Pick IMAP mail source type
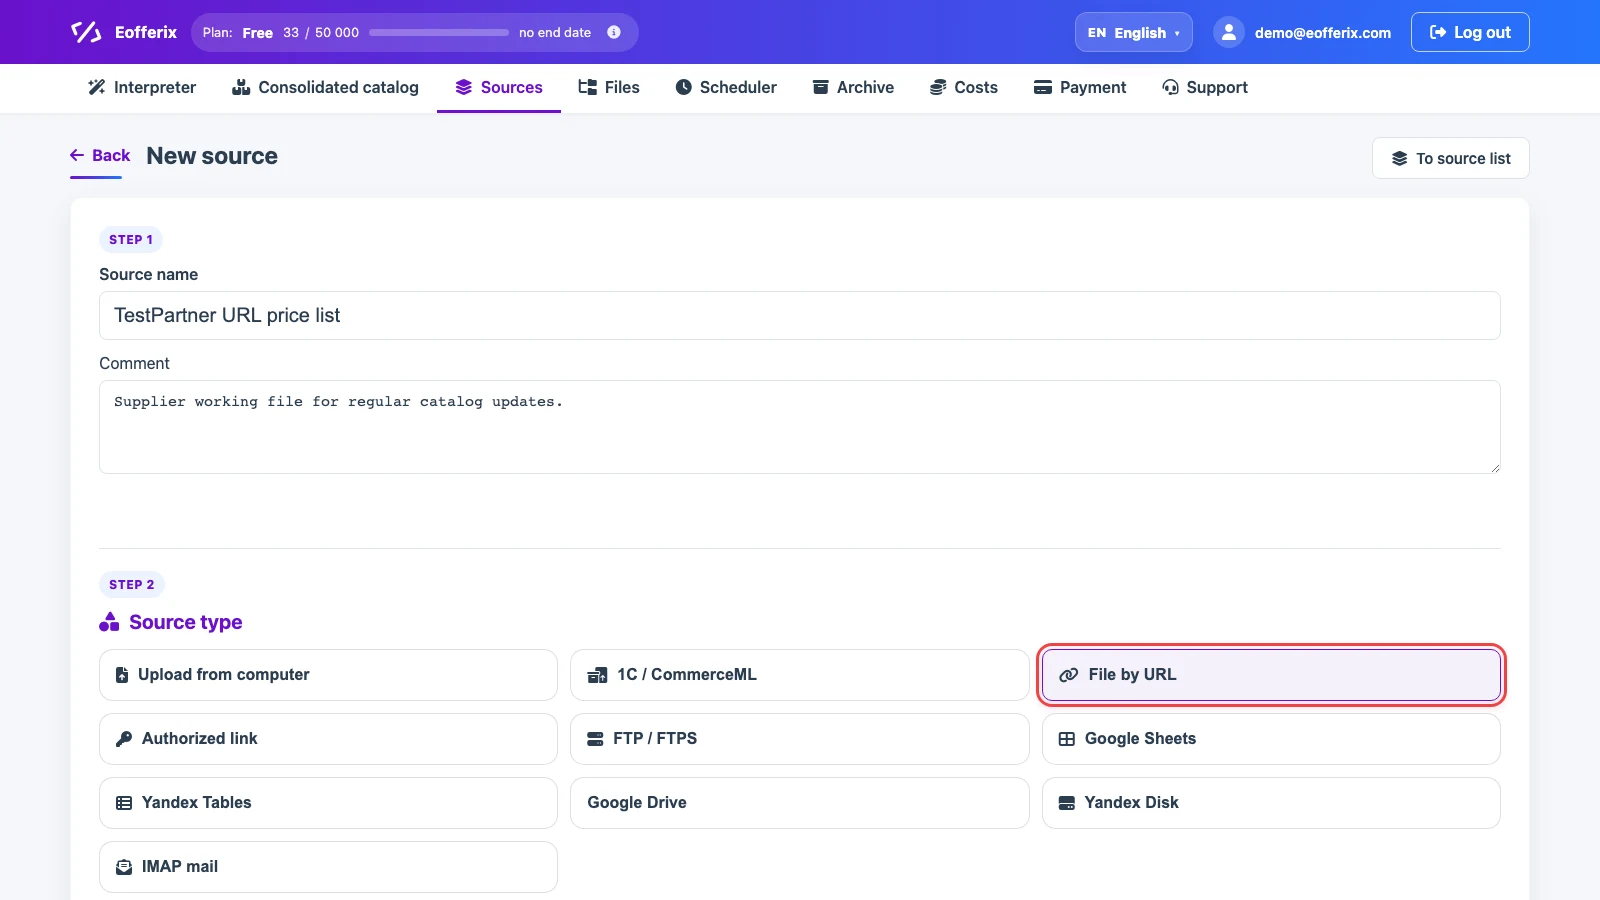1600x900 pixels. tap(328, 867)
